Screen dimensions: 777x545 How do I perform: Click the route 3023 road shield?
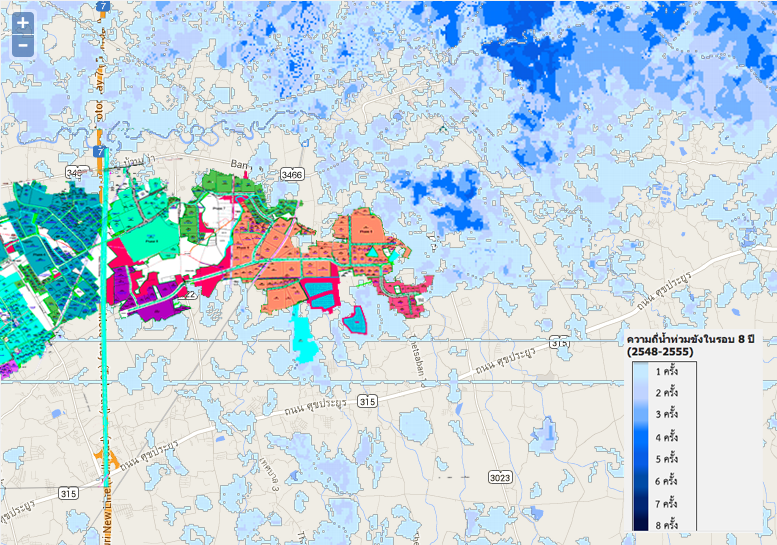[x=500, y=478]
